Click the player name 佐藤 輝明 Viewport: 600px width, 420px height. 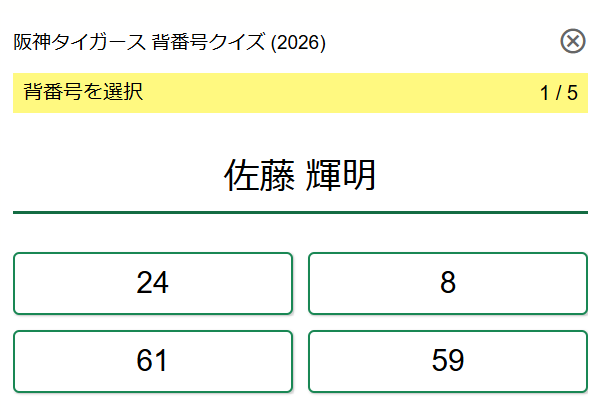[x=300, y=176]
